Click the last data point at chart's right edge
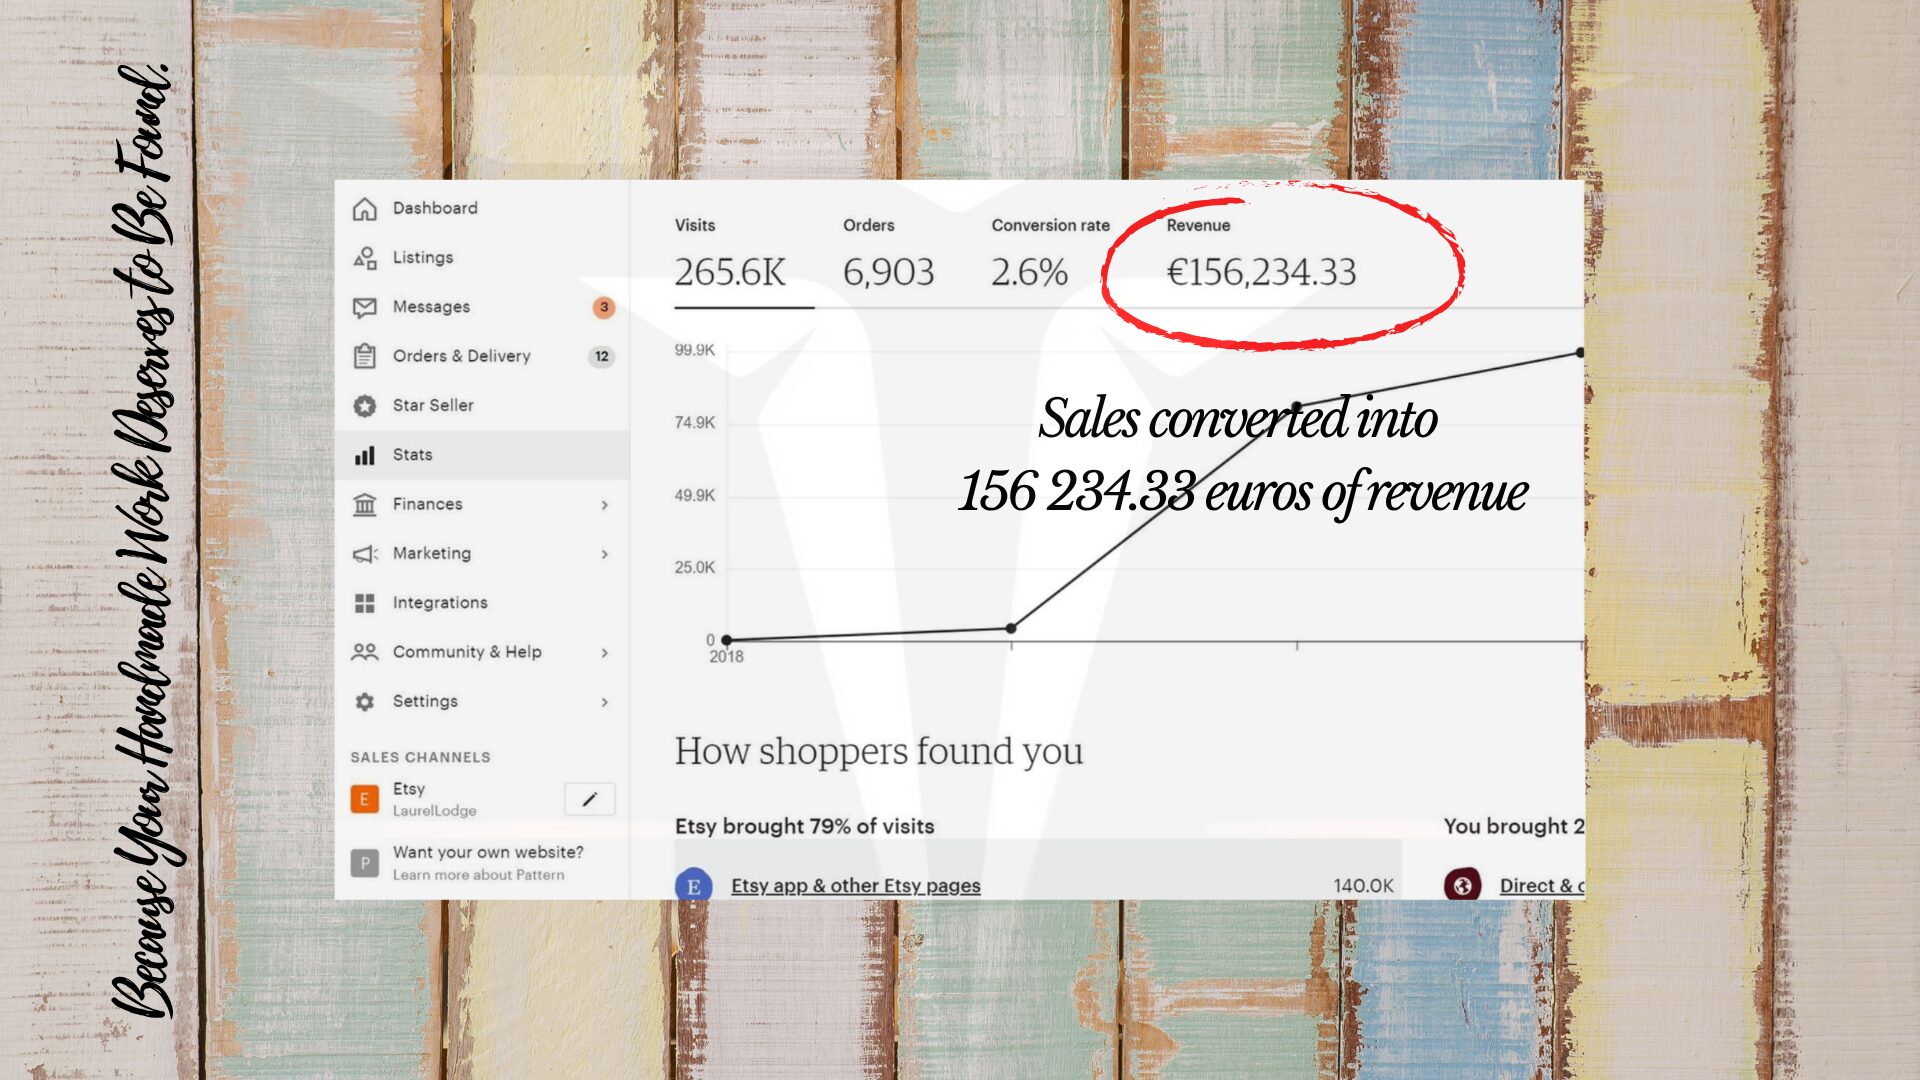The width and height of the screenshot is (1920, 1080). 1580,352
